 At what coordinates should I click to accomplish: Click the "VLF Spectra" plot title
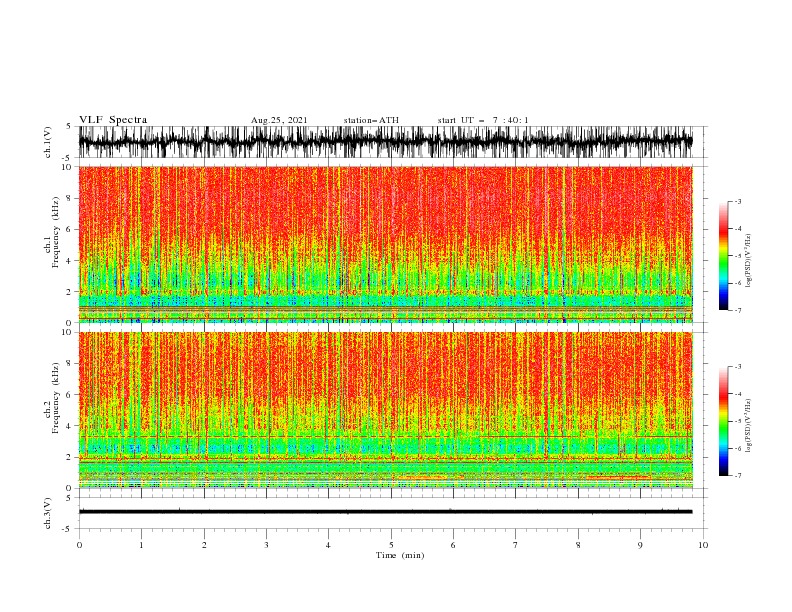click(x=113, y=120)
